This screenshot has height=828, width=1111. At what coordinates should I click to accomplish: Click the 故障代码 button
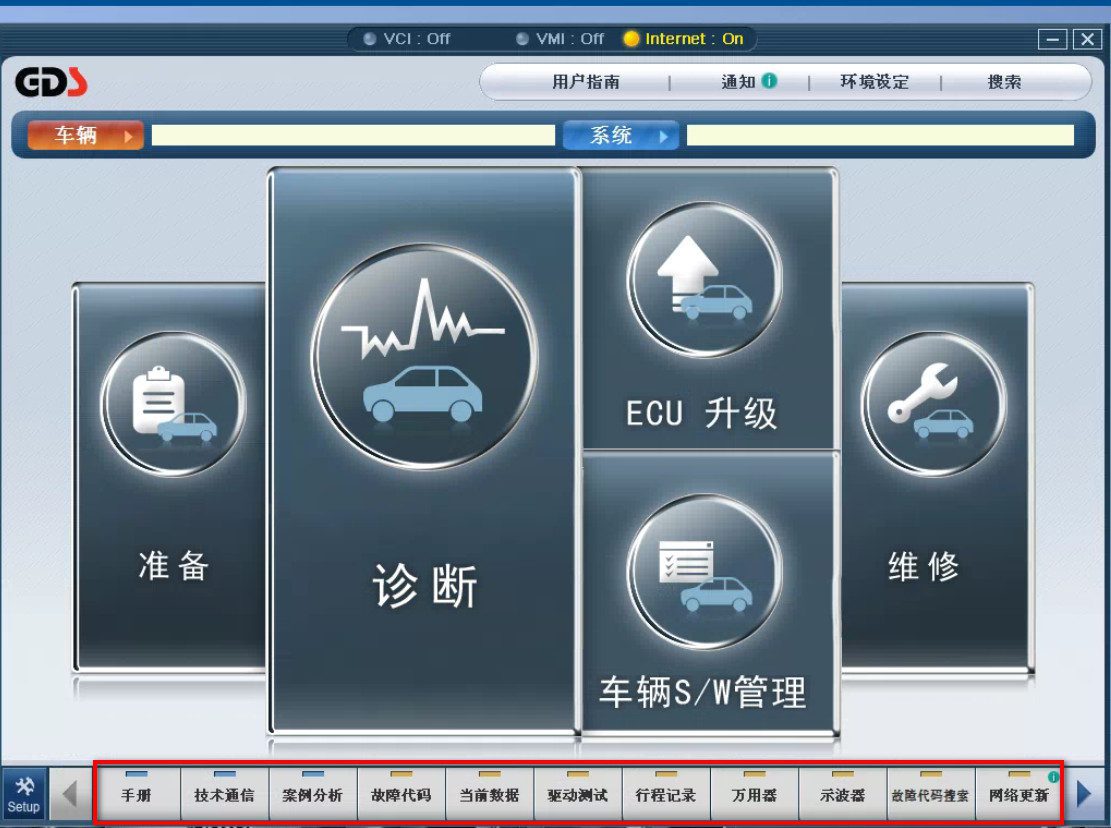coord(401,795)
